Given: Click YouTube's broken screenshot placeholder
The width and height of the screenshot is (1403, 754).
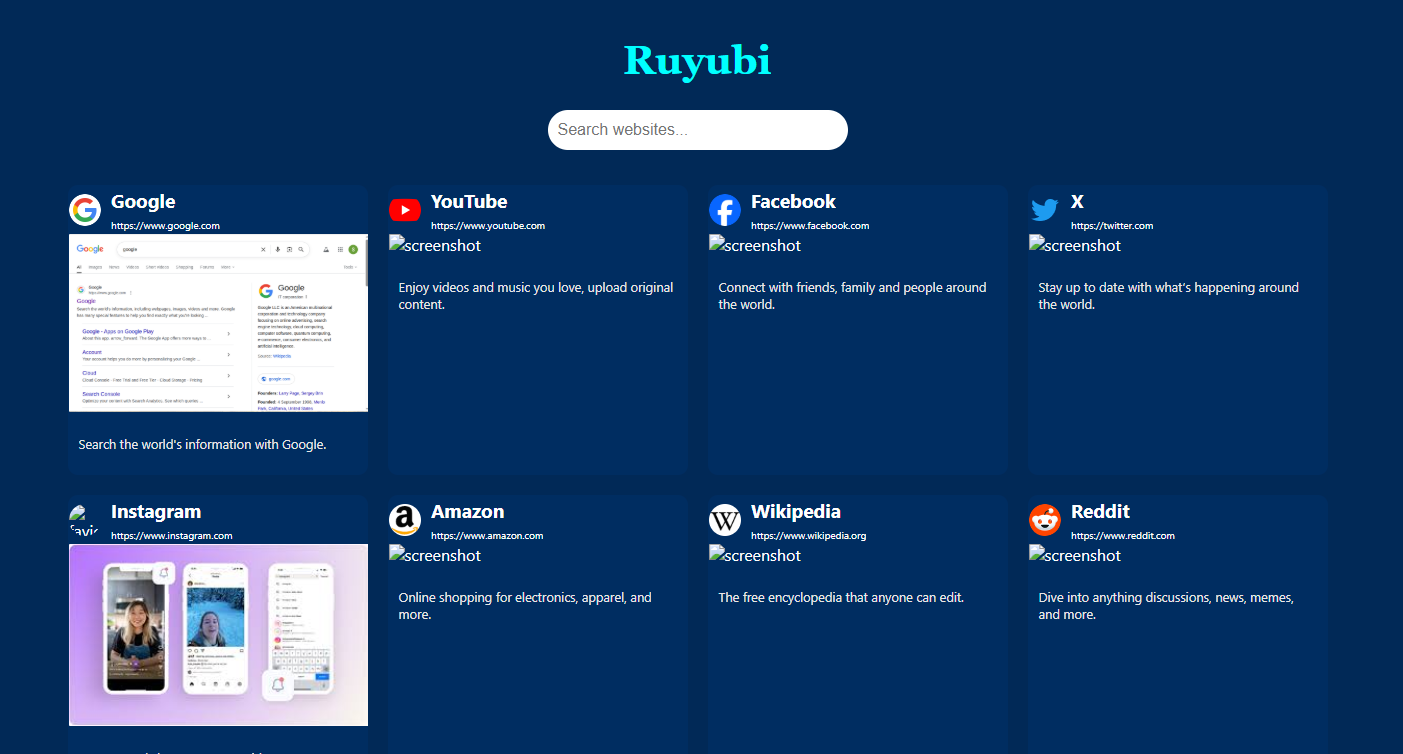Looking at the screenshot, I should point(435,245).
